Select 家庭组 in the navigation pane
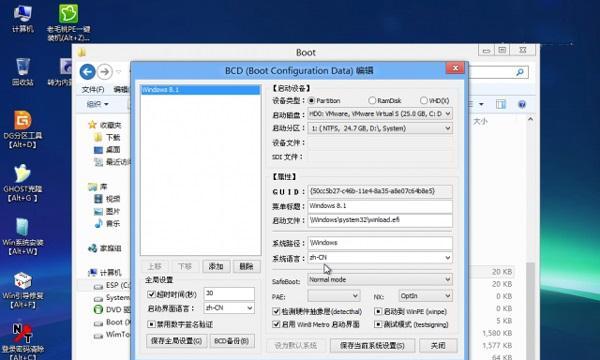The image size is (600, 360). point(104,248)
